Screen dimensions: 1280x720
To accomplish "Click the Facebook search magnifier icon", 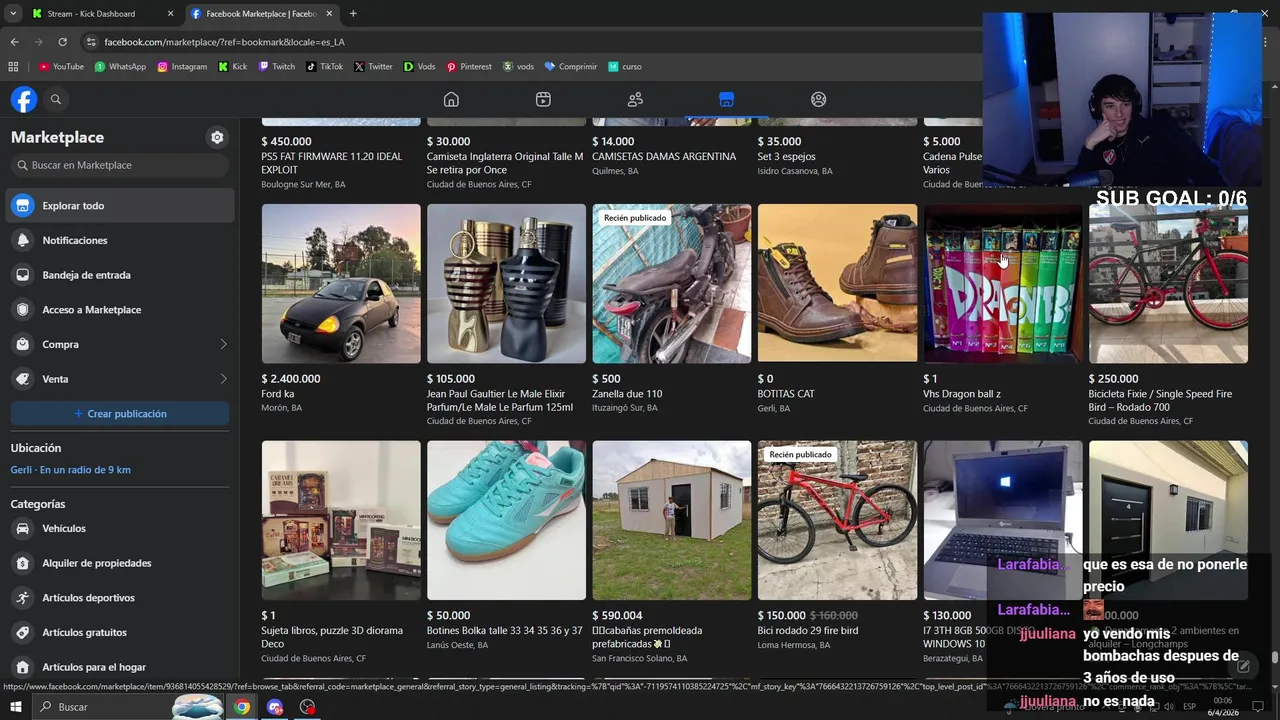I will click(x=56, y=99).
